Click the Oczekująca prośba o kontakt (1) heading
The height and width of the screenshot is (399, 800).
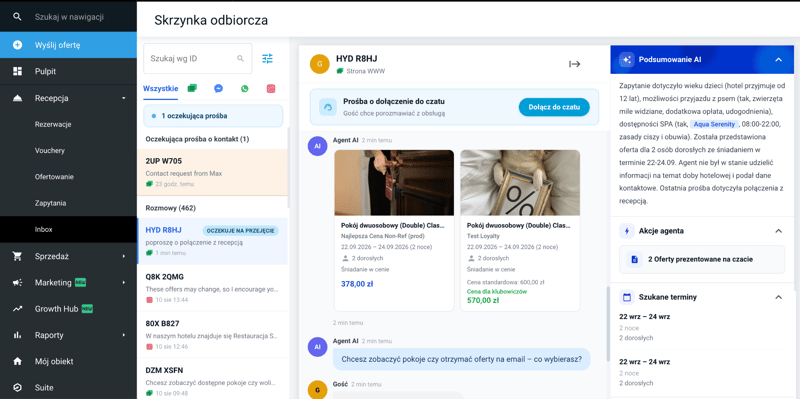(197, 139)
